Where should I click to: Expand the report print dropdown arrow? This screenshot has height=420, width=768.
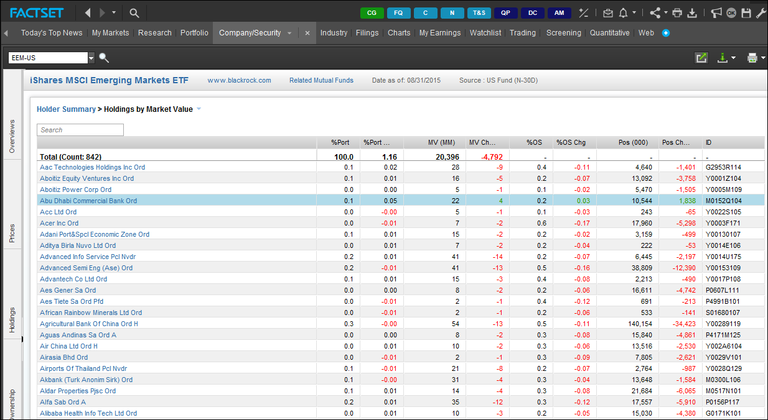click(763, 58)
